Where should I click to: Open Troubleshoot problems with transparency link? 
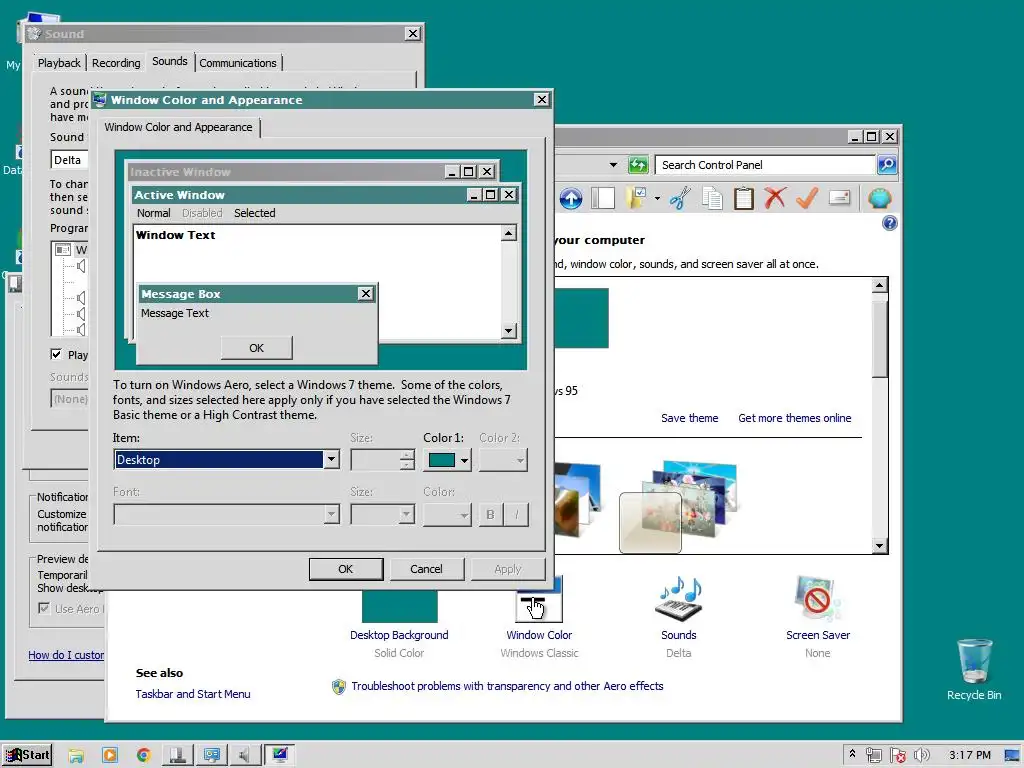click(507, 686)
